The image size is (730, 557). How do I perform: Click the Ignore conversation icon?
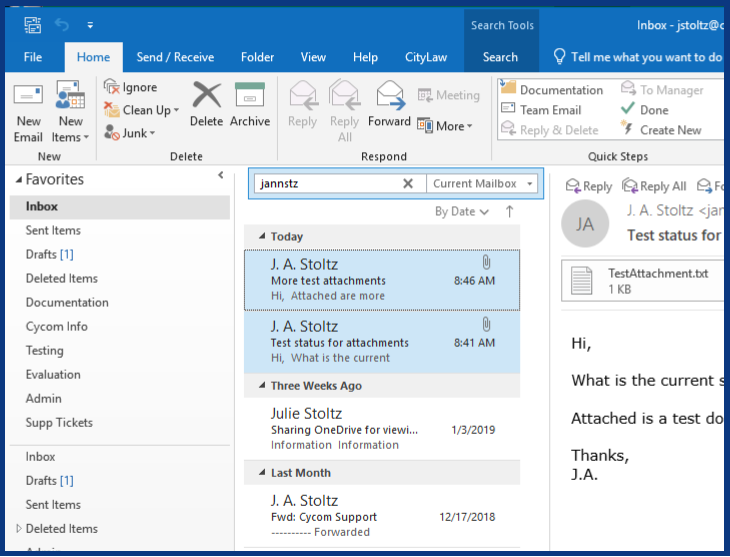click(111, 87)
